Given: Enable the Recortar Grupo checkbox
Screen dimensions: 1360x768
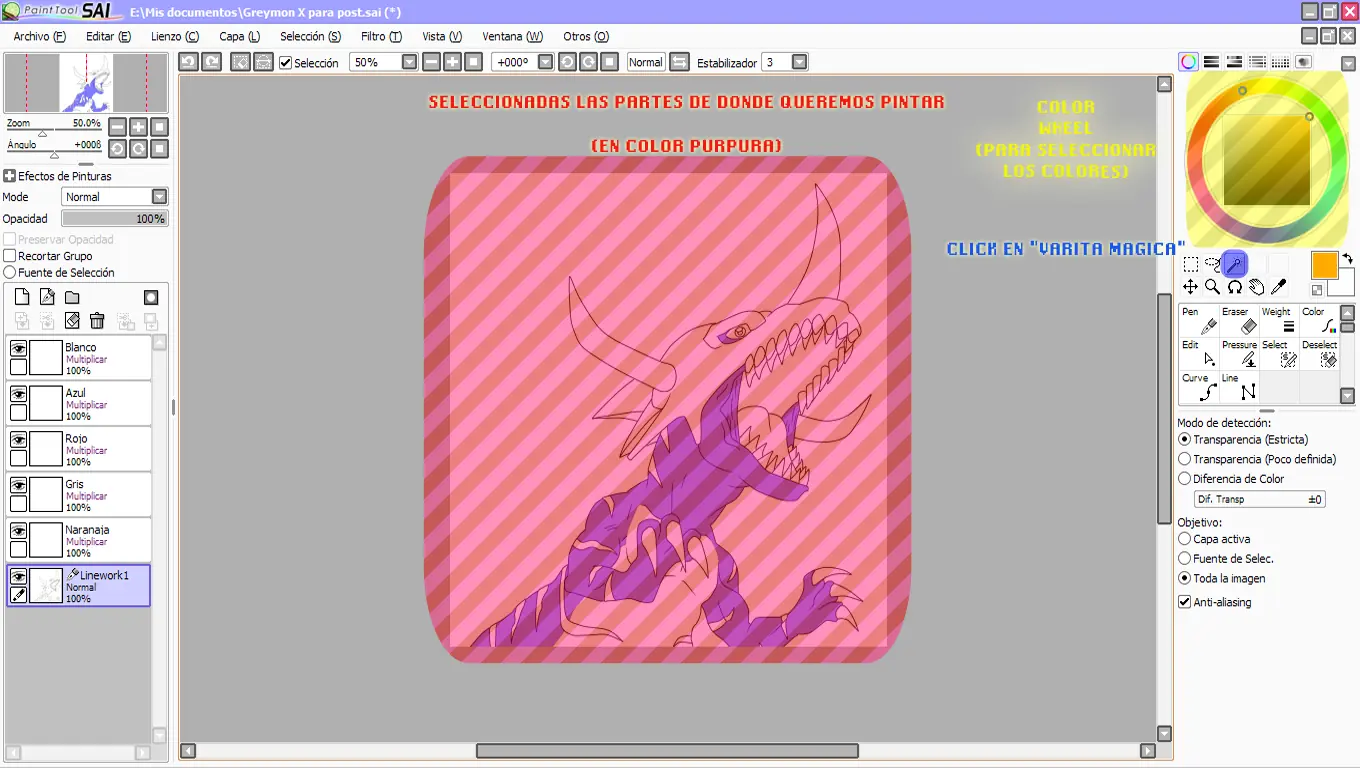Looking at the screenshot, I should [x=10, y=256].
